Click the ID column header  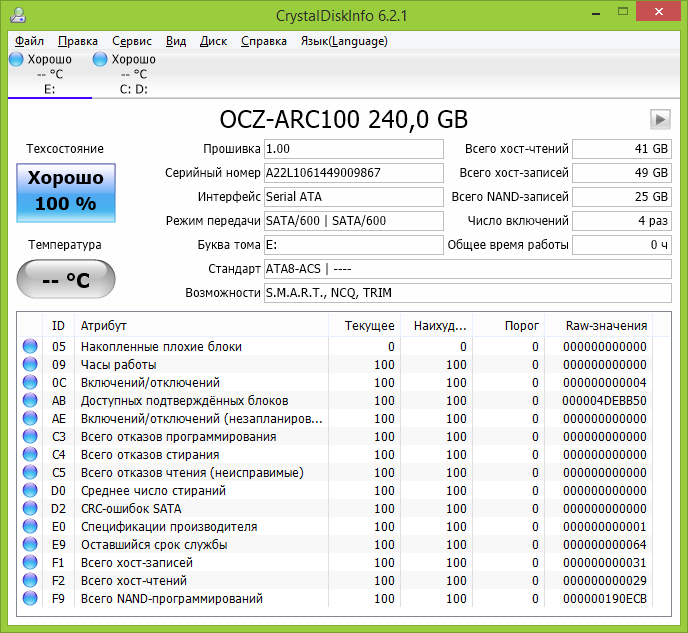pos(58,325)
